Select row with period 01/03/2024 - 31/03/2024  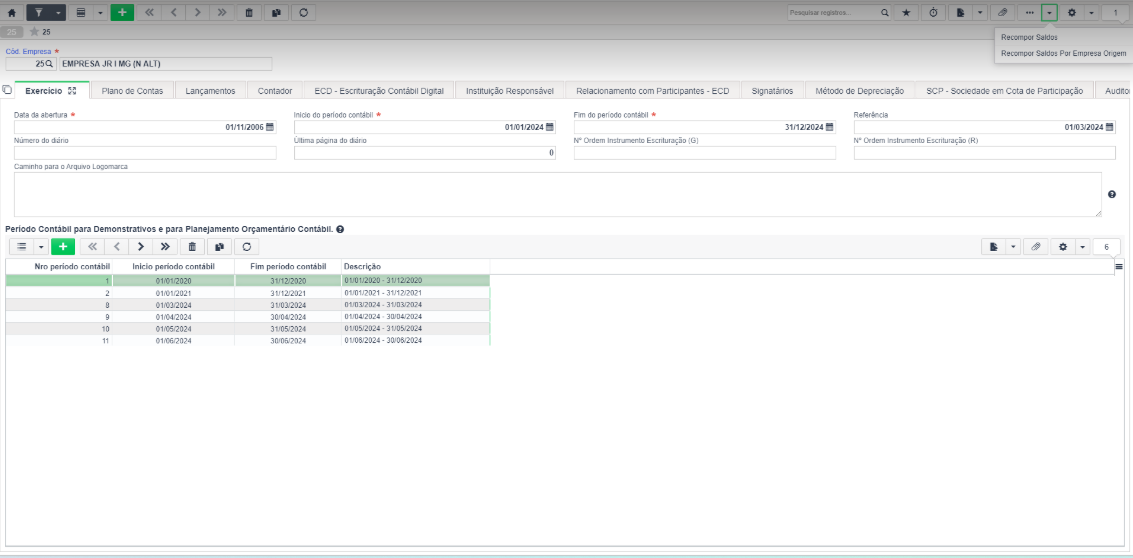[248, 306]
